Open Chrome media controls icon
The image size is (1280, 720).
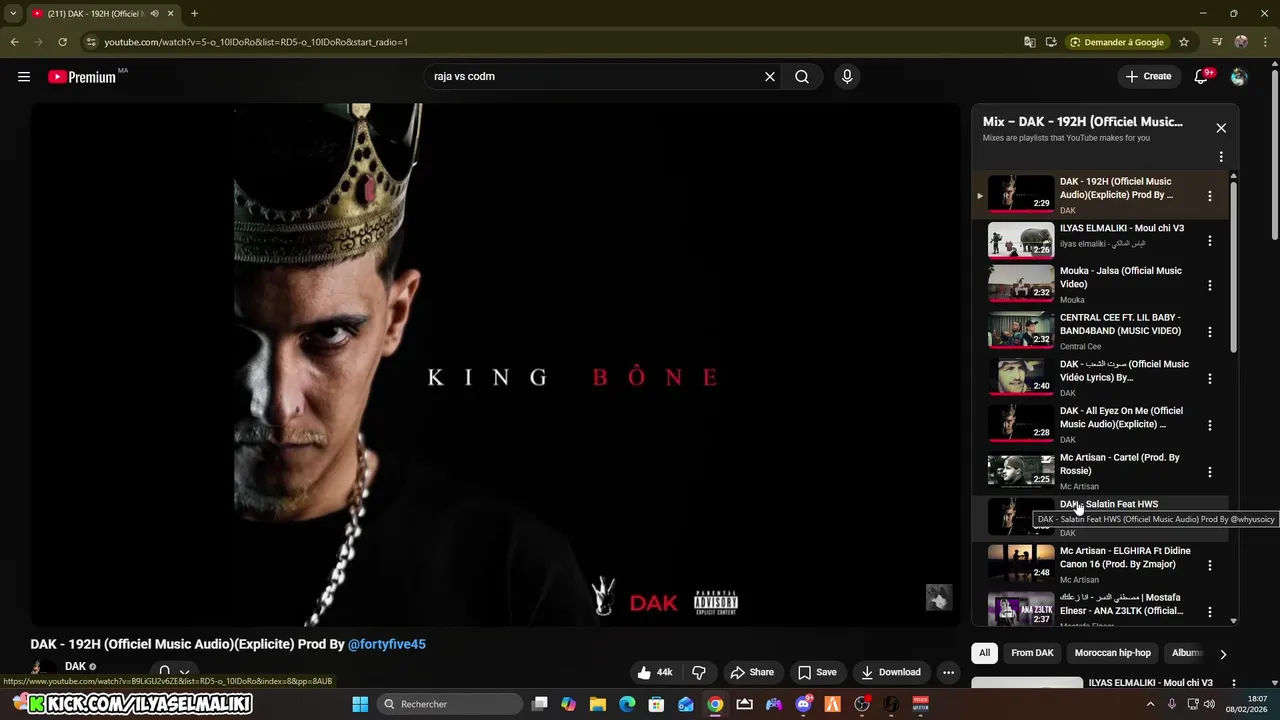point(1217,42)
